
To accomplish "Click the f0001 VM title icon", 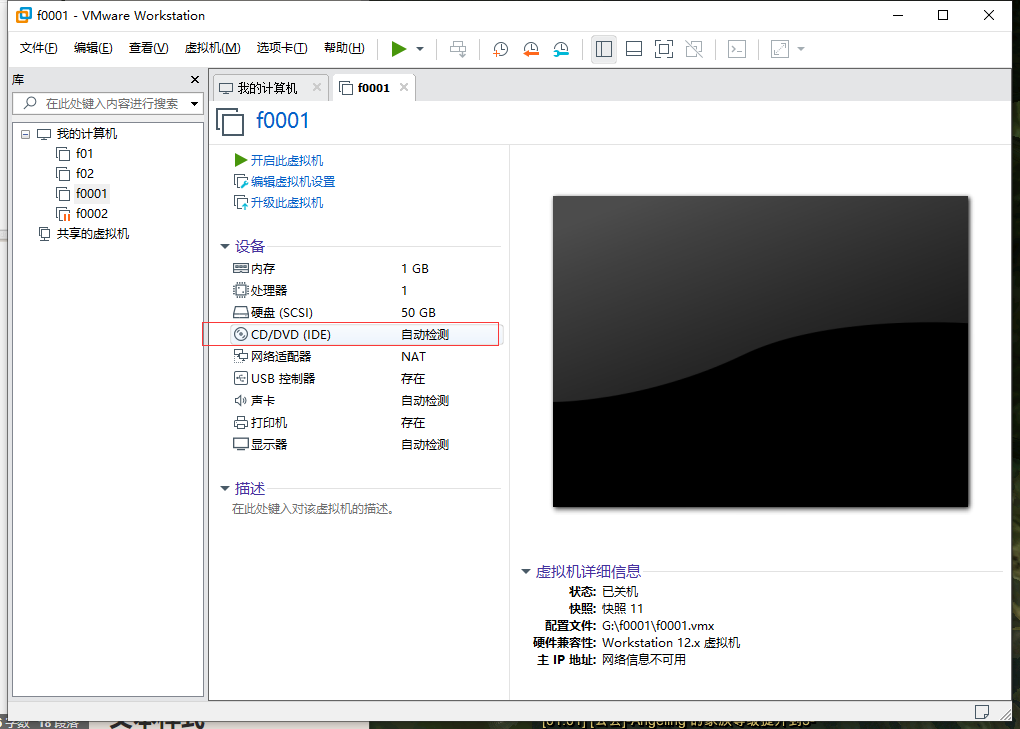I will pyautogui.click(x=230, y=122).
